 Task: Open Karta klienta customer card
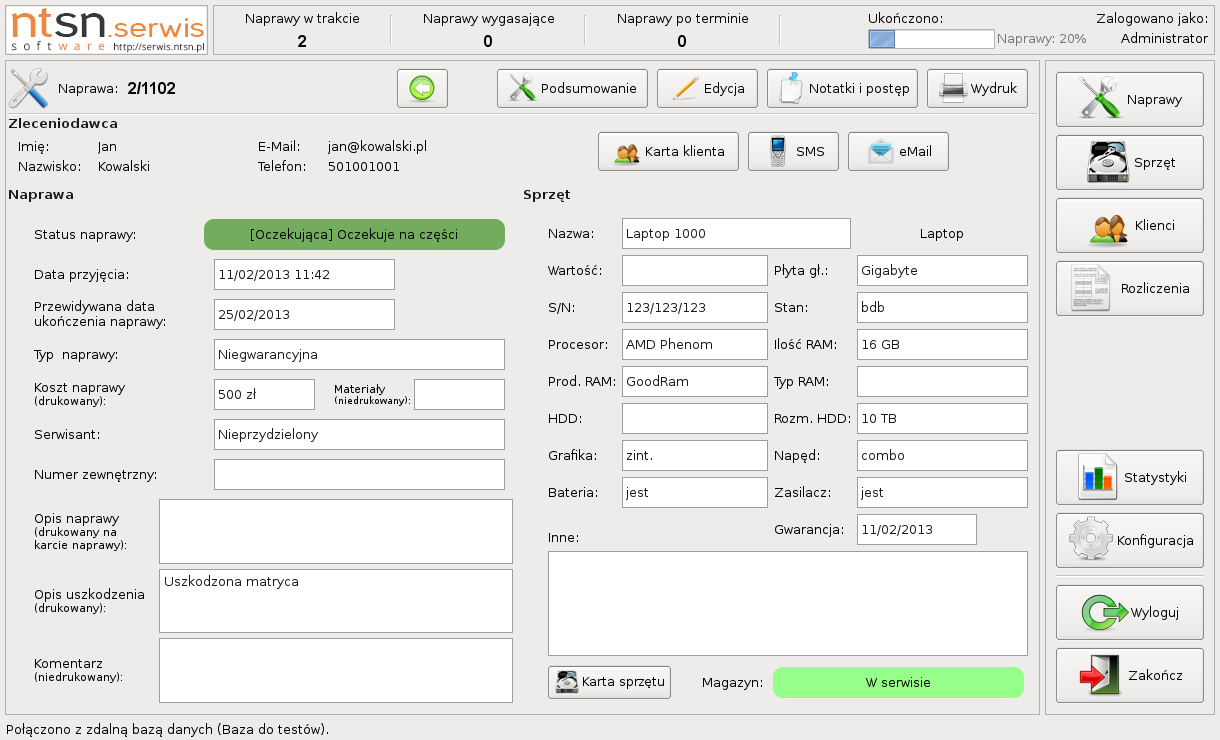[668, 151]
